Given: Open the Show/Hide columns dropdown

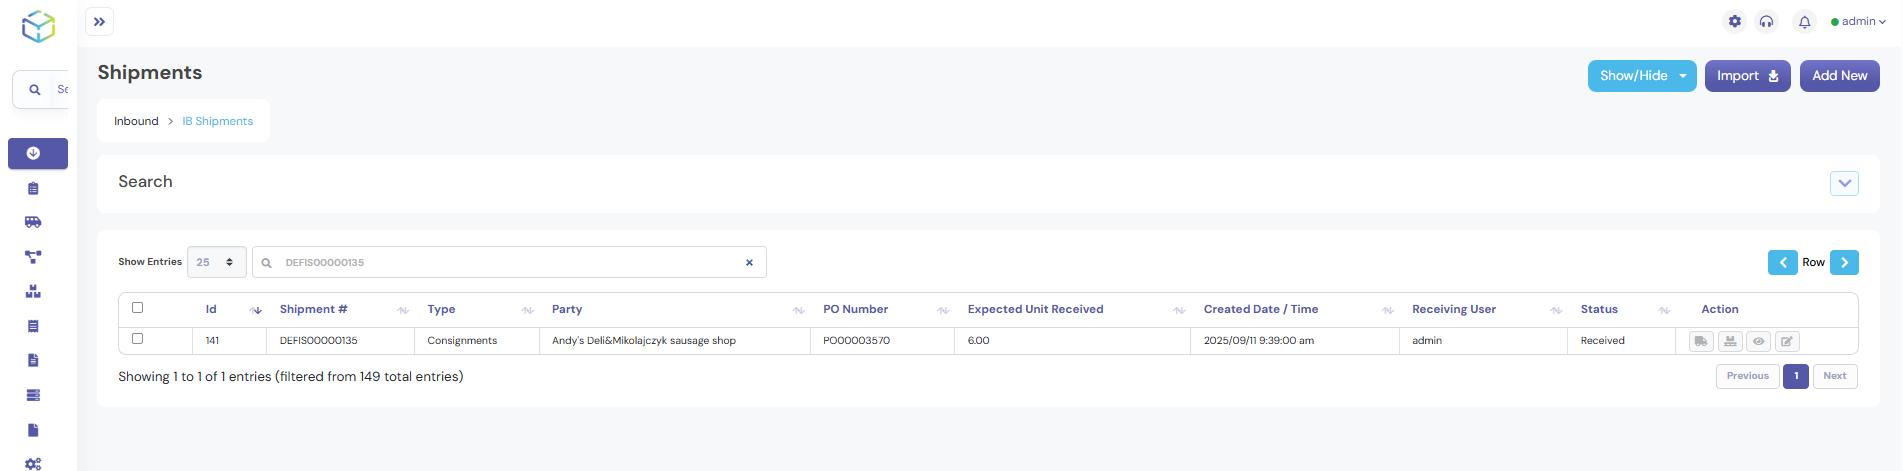Looking at the screenshot, I should click(x=1641, y=76).
